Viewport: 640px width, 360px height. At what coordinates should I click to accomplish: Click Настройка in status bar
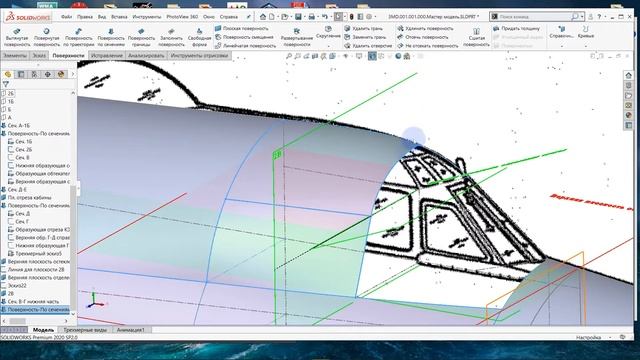click(588, 338)
